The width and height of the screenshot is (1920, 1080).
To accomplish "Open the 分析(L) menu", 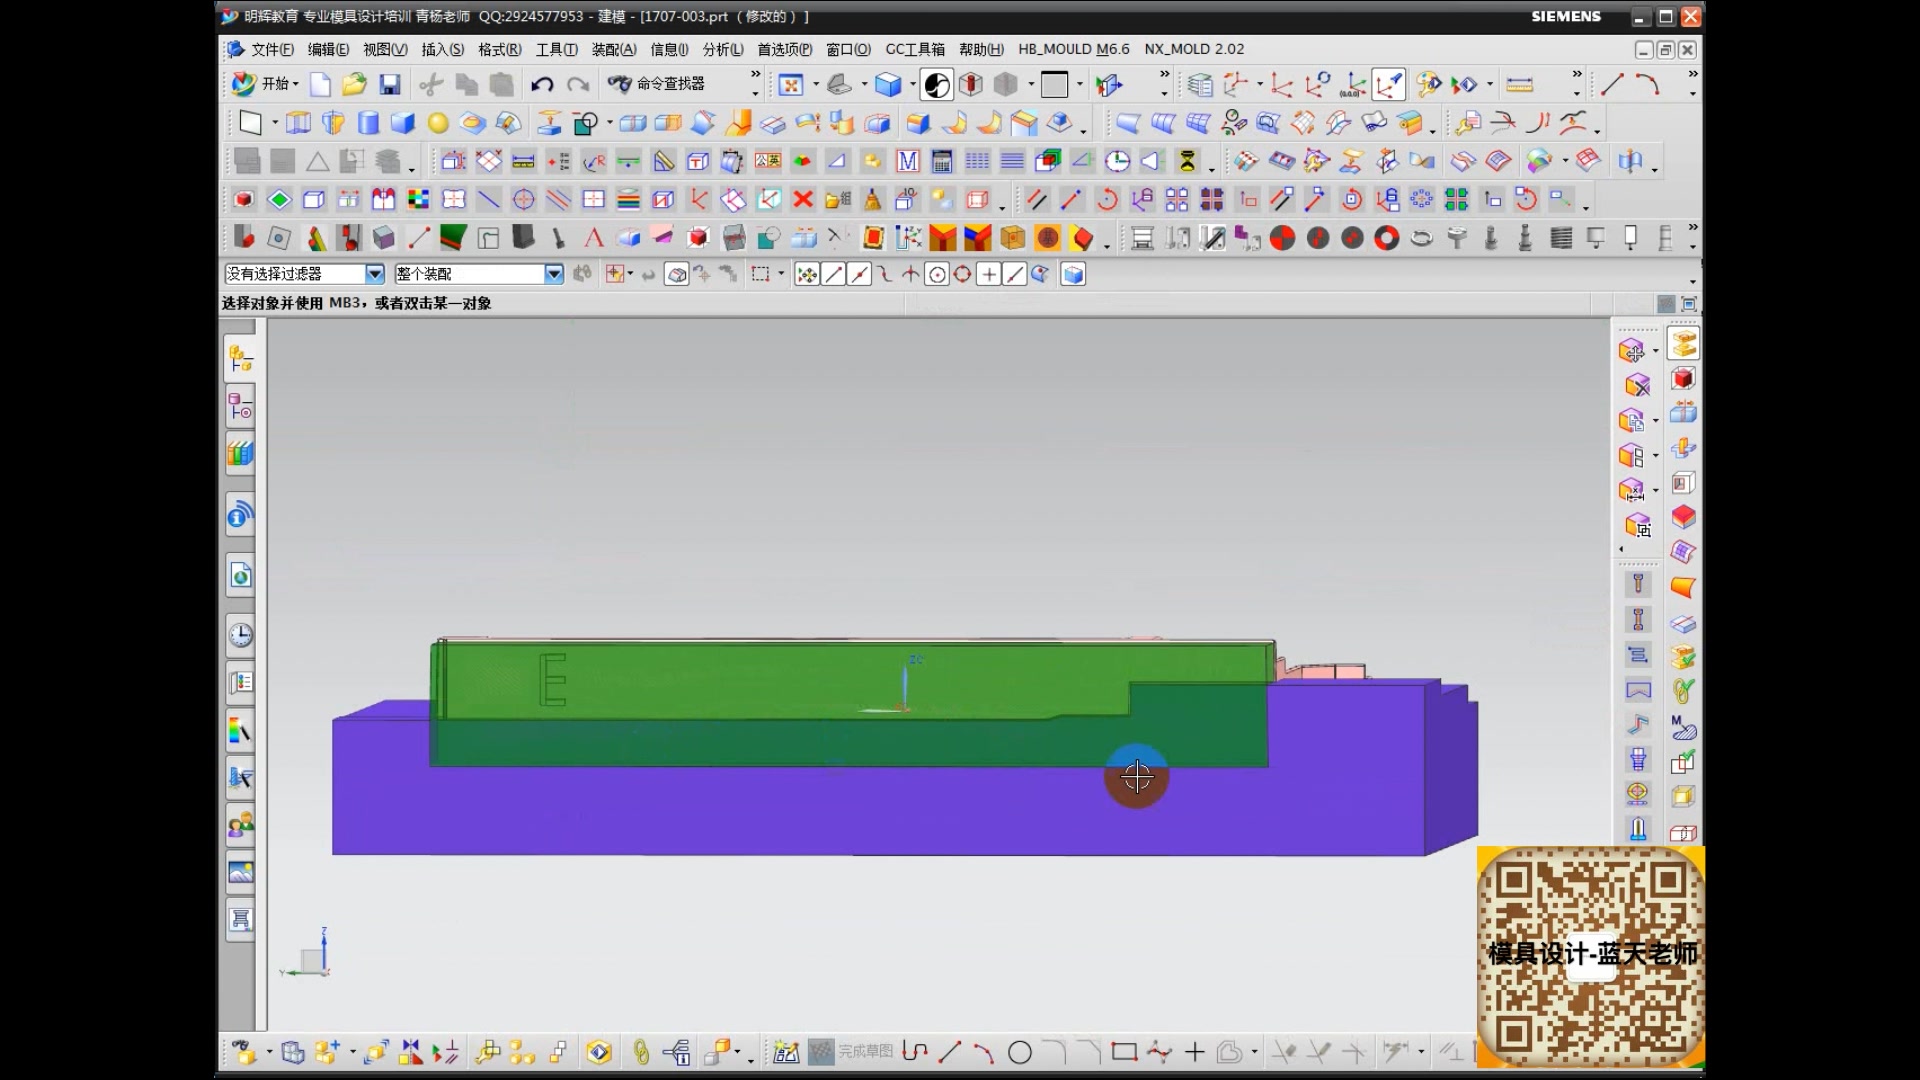I will click(x=722, y=49).
